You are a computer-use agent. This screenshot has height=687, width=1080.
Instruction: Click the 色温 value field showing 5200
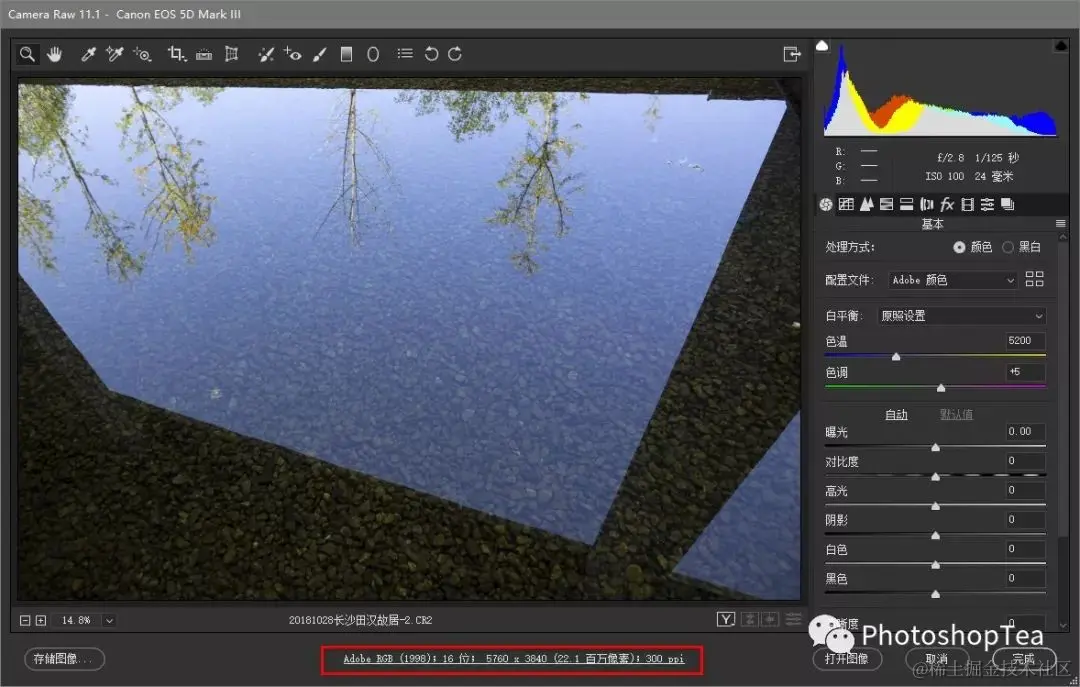click(1025, 340)
